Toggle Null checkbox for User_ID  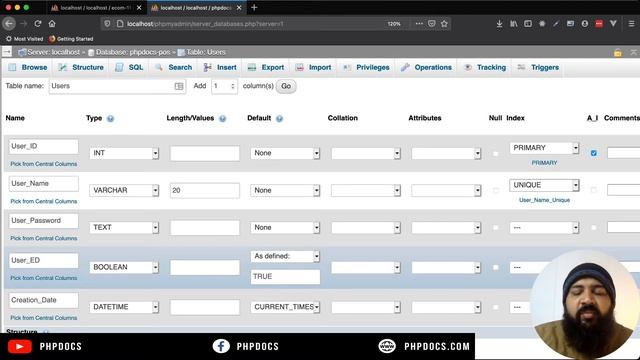click(x=496, y=153)
